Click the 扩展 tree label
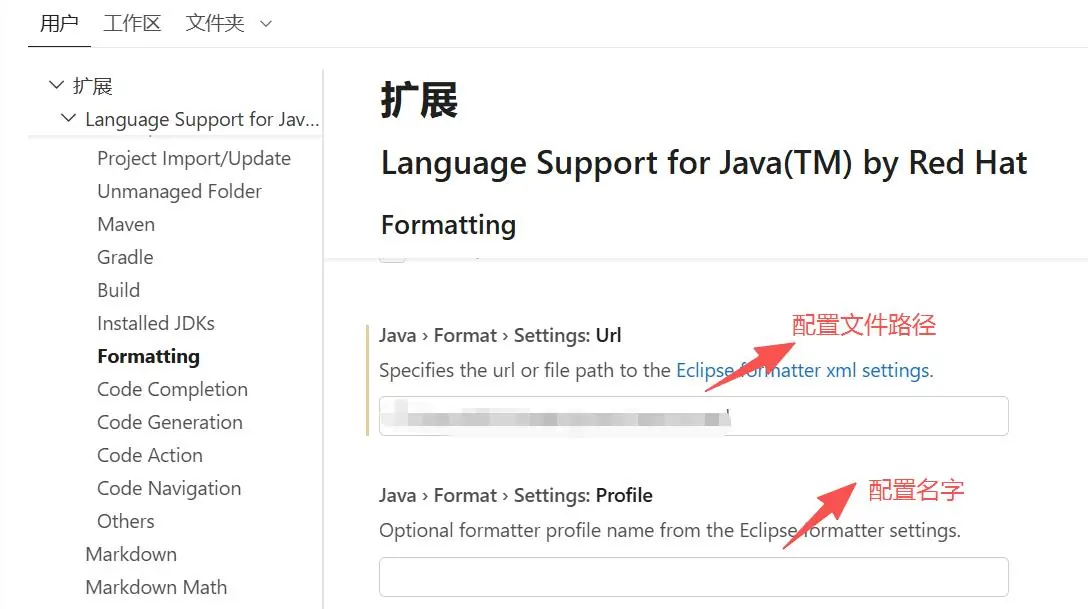The width and height of the screenshot is (1088, 609). pyautogui.click(x=92, y=86)
